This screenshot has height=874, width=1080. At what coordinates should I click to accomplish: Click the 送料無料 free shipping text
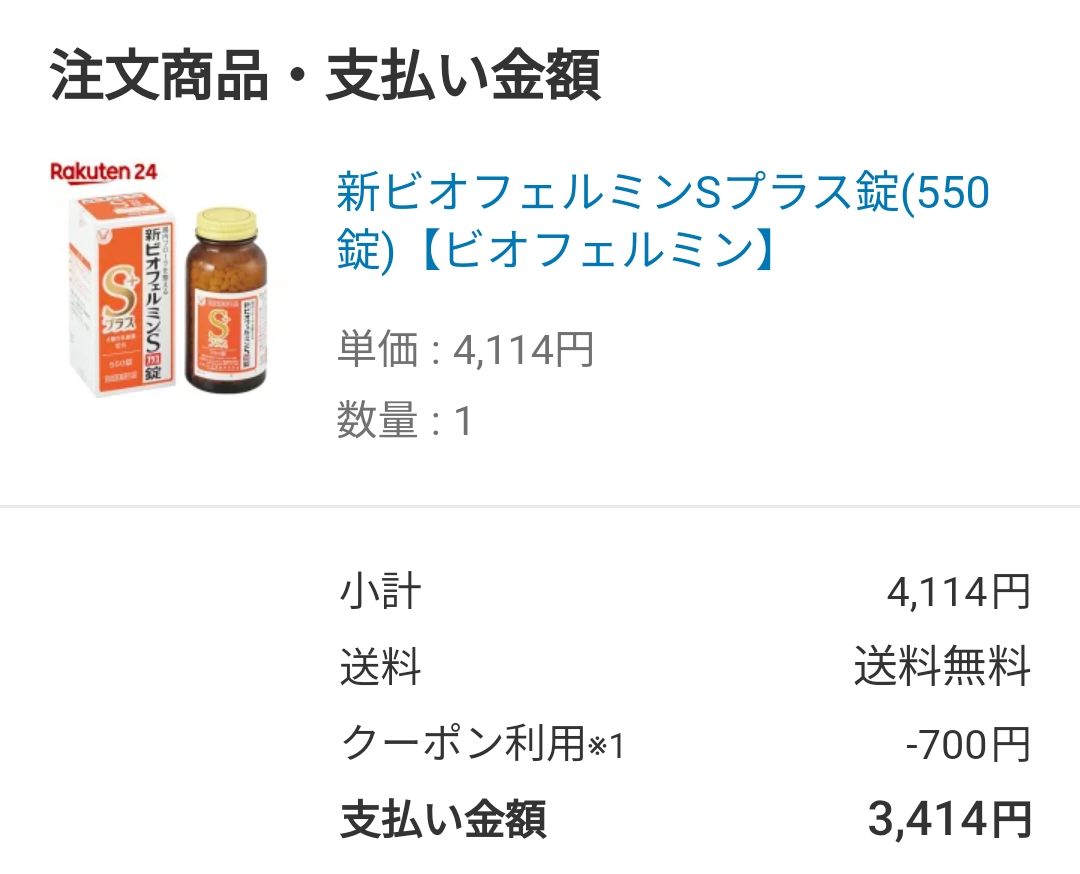[942, 667]
